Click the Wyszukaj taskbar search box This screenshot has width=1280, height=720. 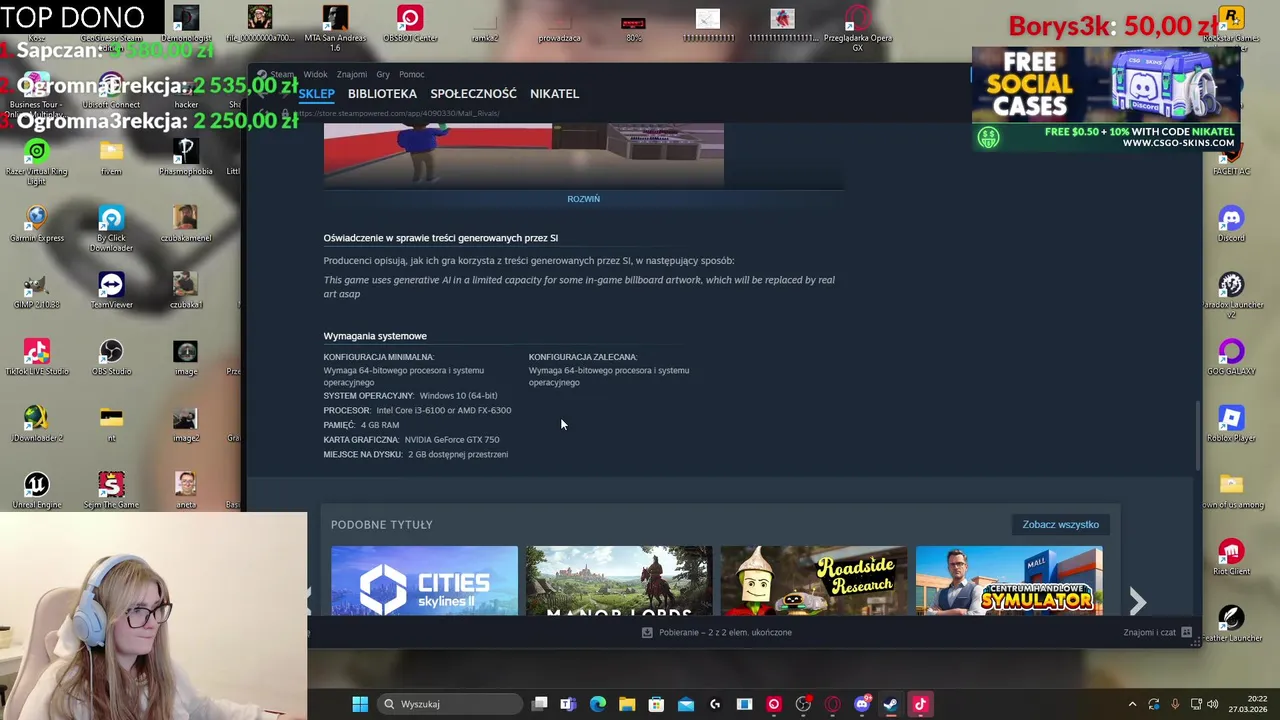point(448,704)
